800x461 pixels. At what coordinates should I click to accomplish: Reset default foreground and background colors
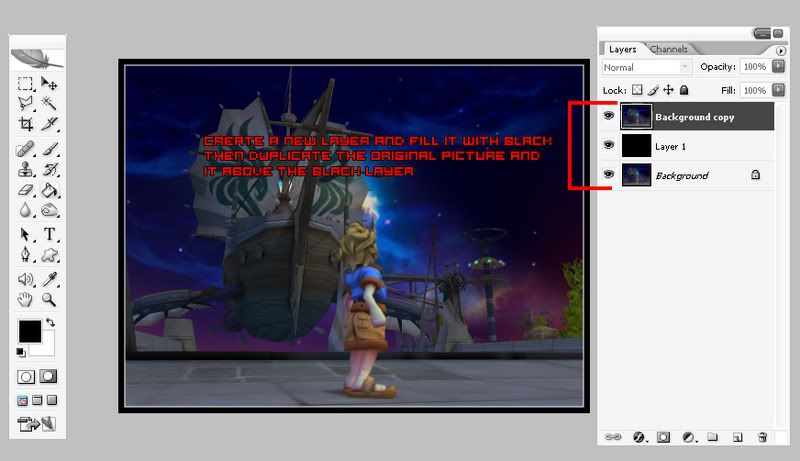(20, 352)
